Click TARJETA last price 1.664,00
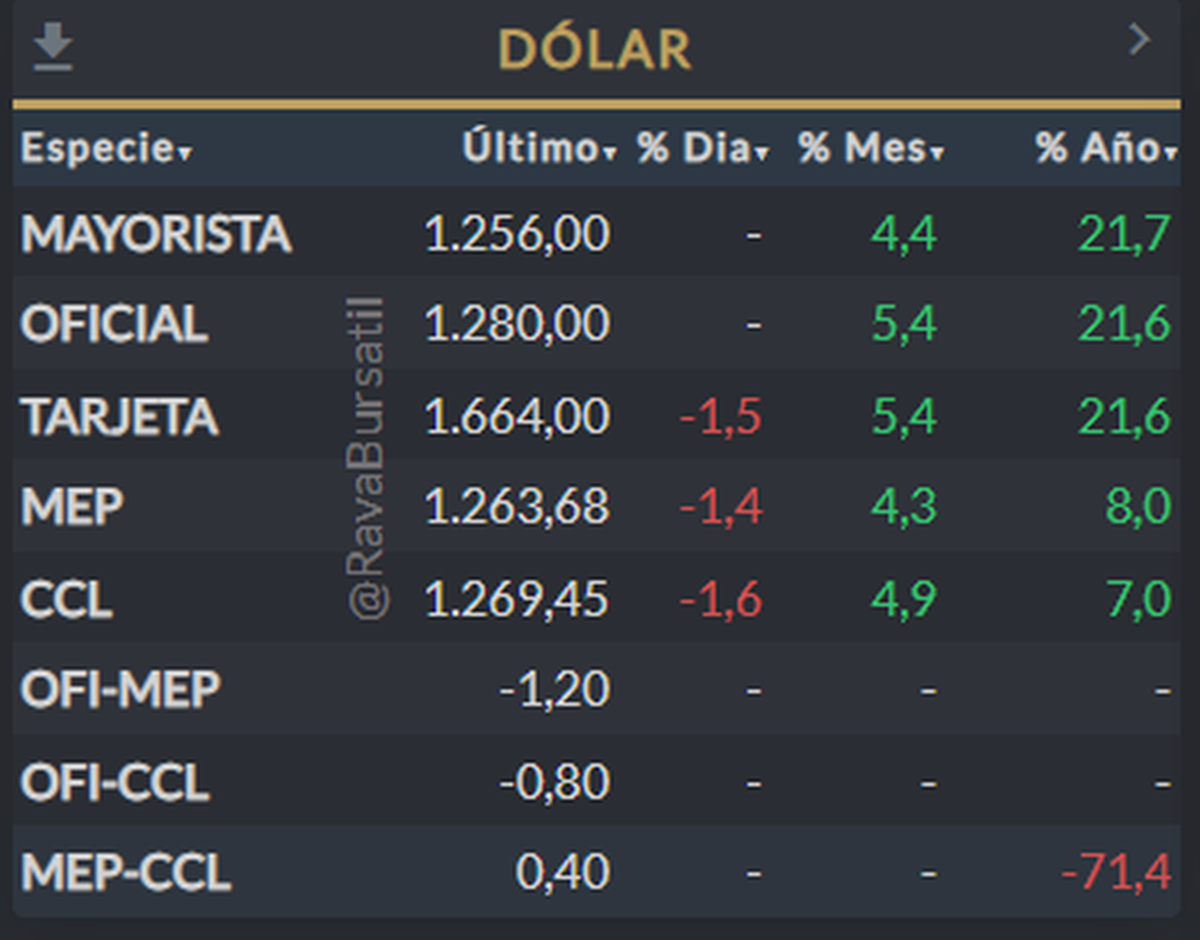1200x940 pixels. (517, 416)
